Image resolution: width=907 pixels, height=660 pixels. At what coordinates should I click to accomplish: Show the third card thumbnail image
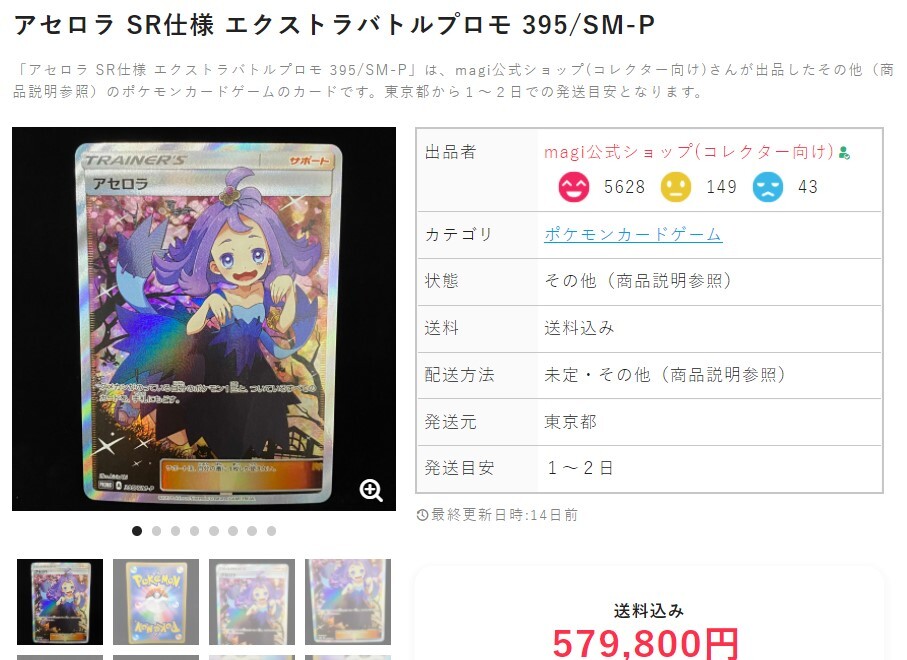tap(252, 602)
